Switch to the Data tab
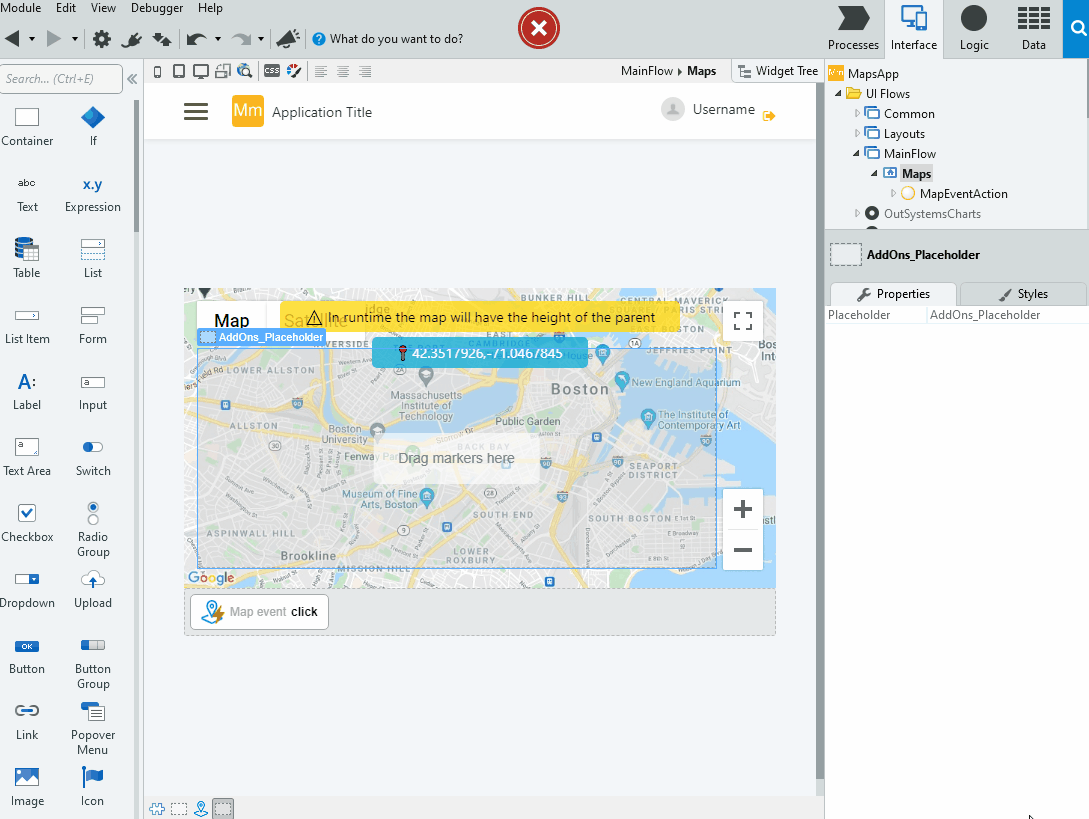Viewport: 1089px width, 819px height. coord(1033,28)
